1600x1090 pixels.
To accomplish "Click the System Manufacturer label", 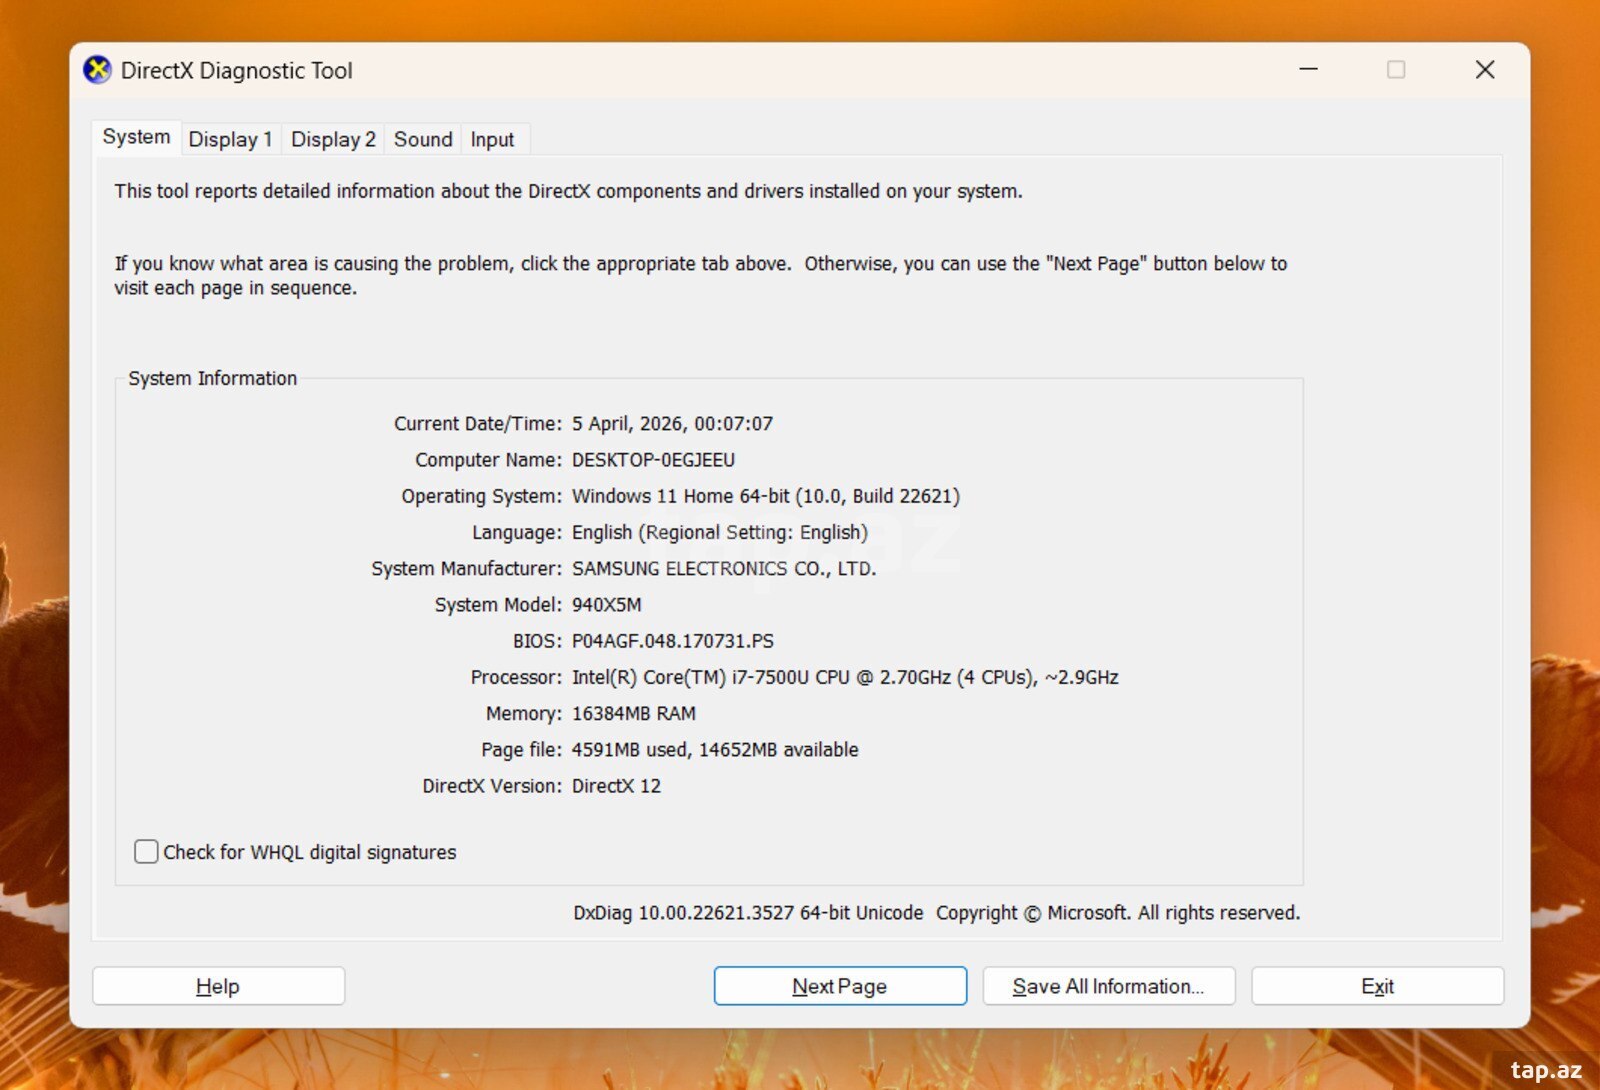I will [467, 568].
